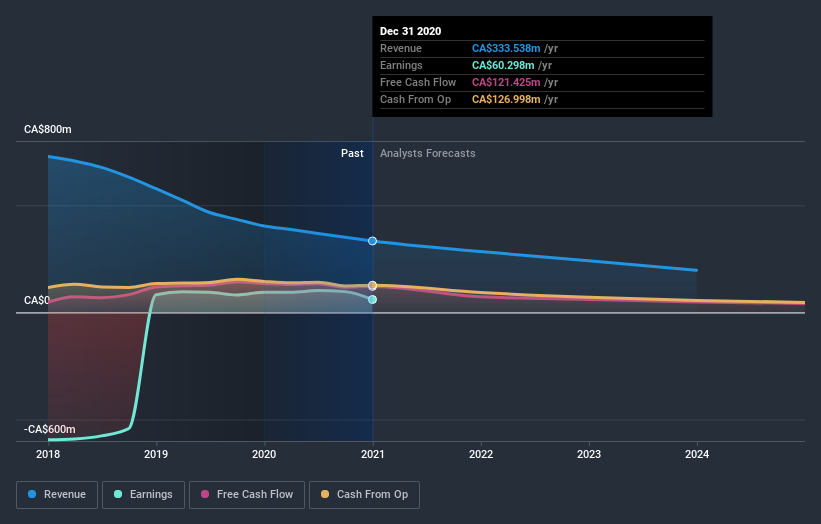Click the 2018 x-axis label
This screenshot has width=821, height=524.
[48, 454]
